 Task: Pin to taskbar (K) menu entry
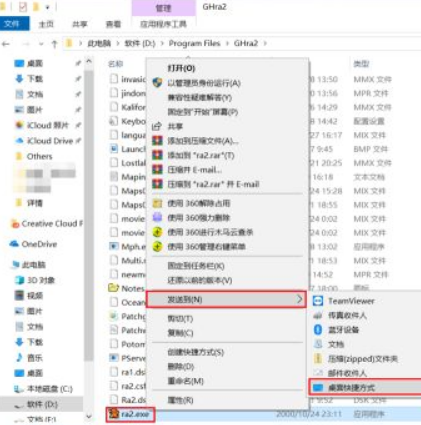pos(196,266)
